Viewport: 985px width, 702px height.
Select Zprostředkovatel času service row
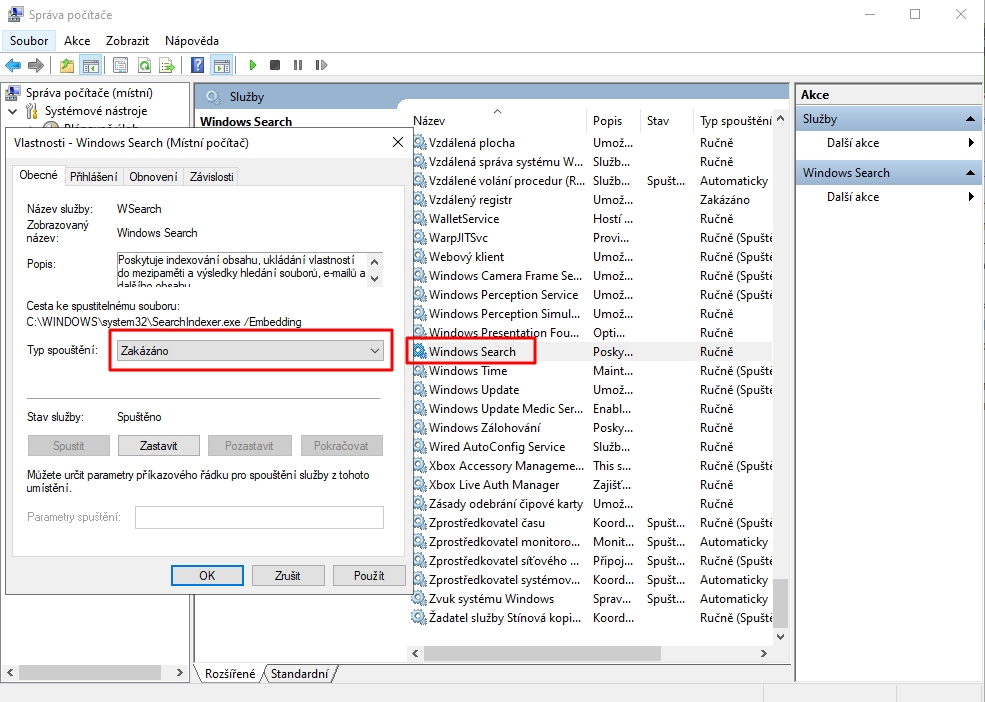[592, 523]
